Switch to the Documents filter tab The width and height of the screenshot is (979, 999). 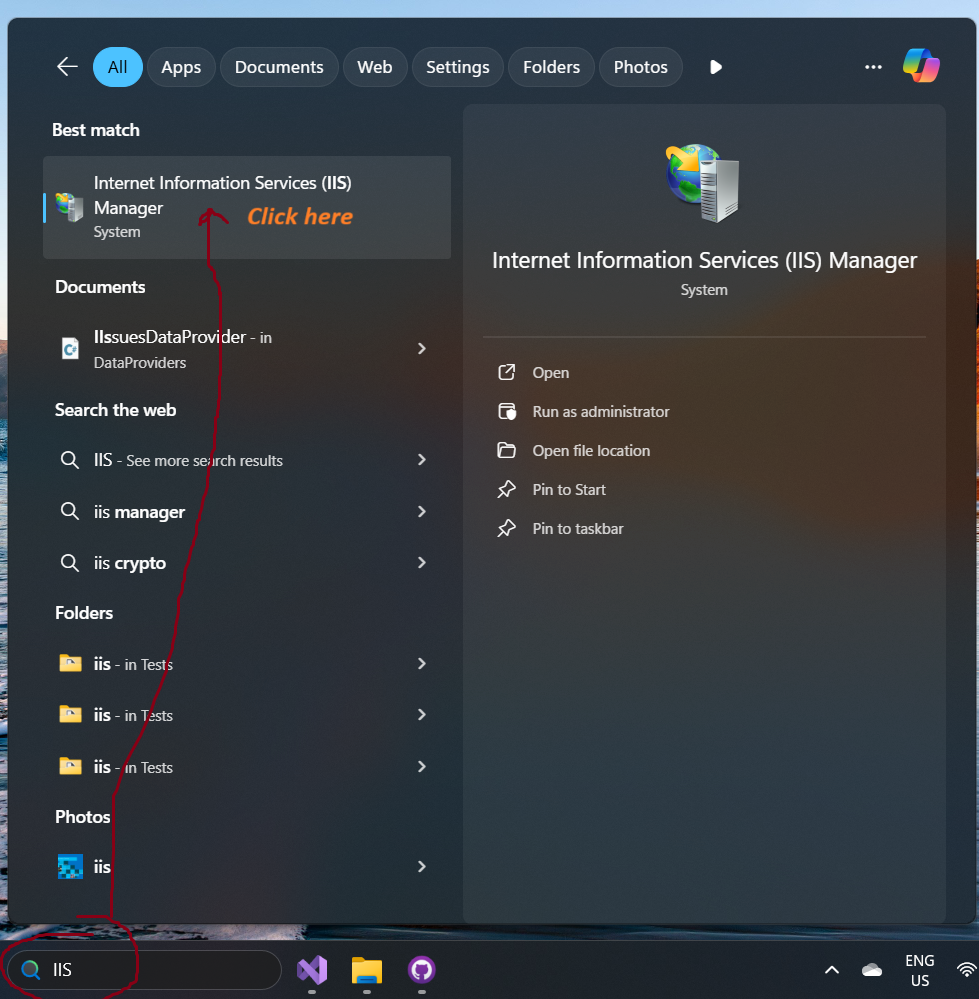pos(279,67)
